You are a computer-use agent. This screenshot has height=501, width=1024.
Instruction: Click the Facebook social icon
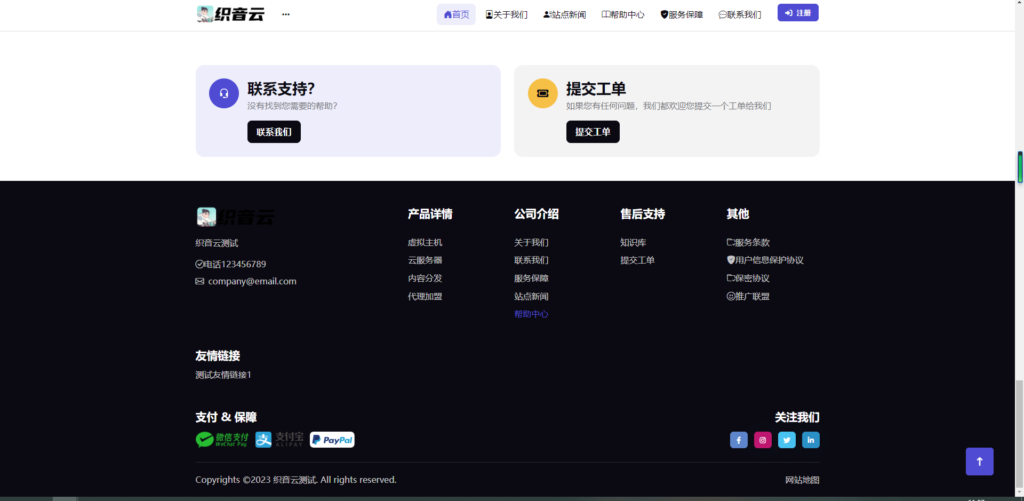coord(739,440)
